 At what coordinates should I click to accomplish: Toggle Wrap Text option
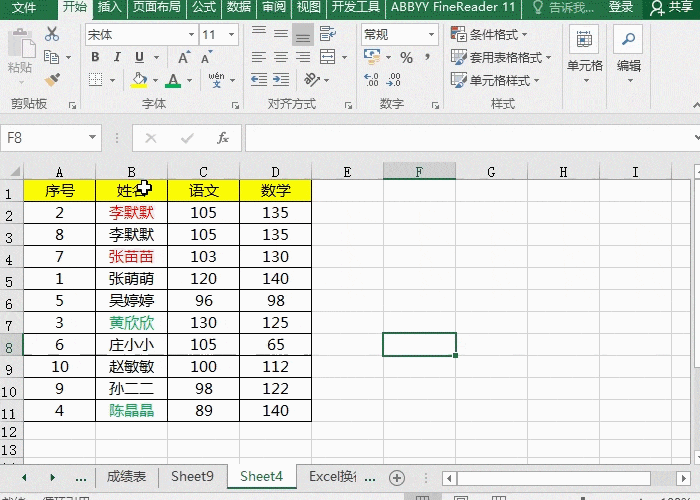tap(328, 34)
